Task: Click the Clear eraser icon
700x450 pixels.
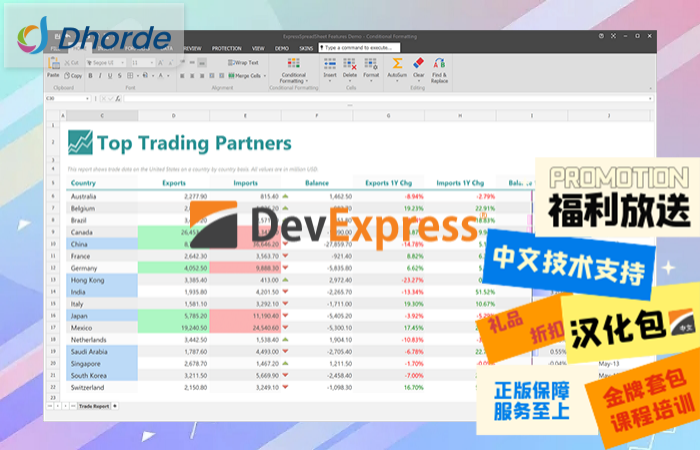Action: (418, 63)
